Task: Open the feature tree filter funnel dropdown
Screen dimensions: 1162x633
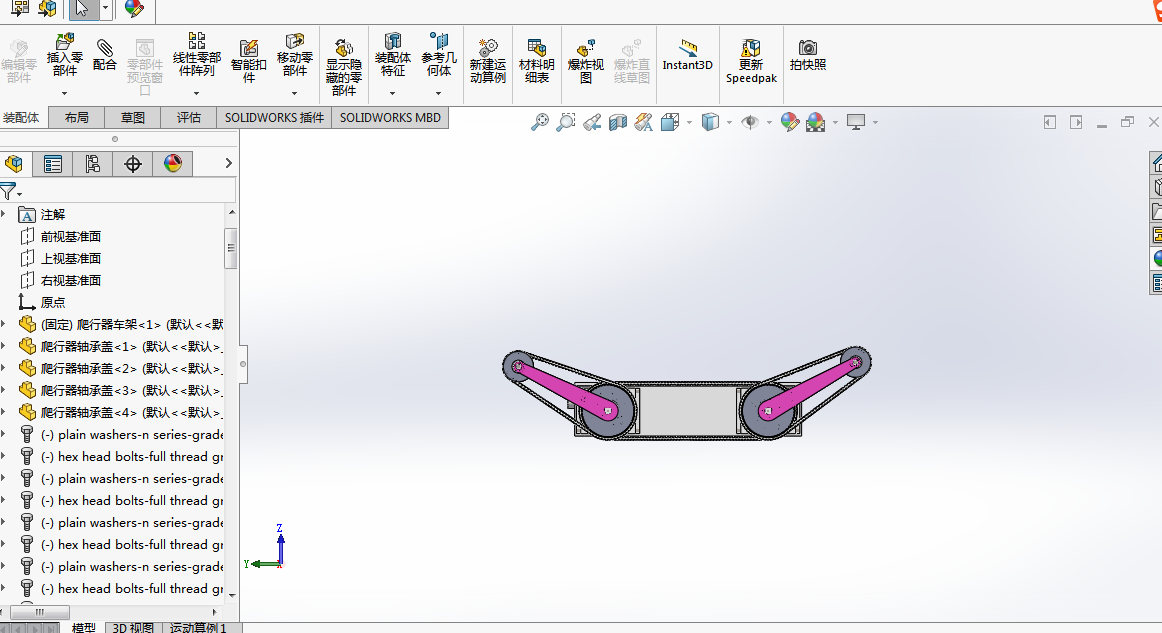Action: (10, 192)
